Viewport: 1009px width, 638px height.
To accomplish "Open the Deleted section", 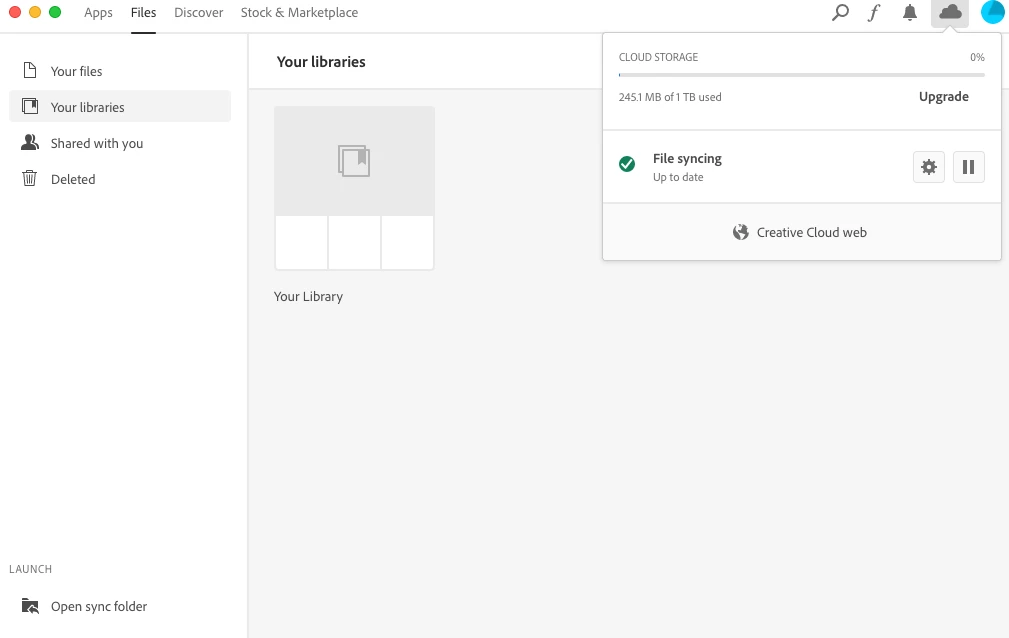I will (120, 179).
